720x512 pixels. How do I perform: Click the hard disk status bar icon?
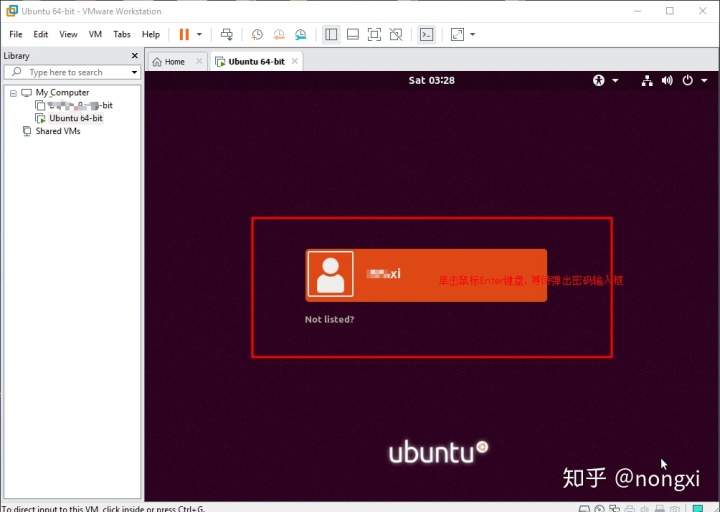(x=584, y=509)
